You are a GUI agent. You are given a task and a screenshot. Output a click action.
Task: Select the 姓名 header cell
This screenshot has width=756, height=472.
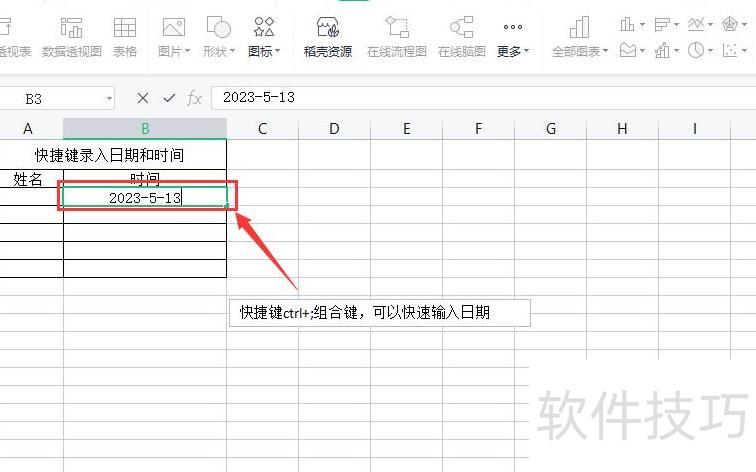29,179
